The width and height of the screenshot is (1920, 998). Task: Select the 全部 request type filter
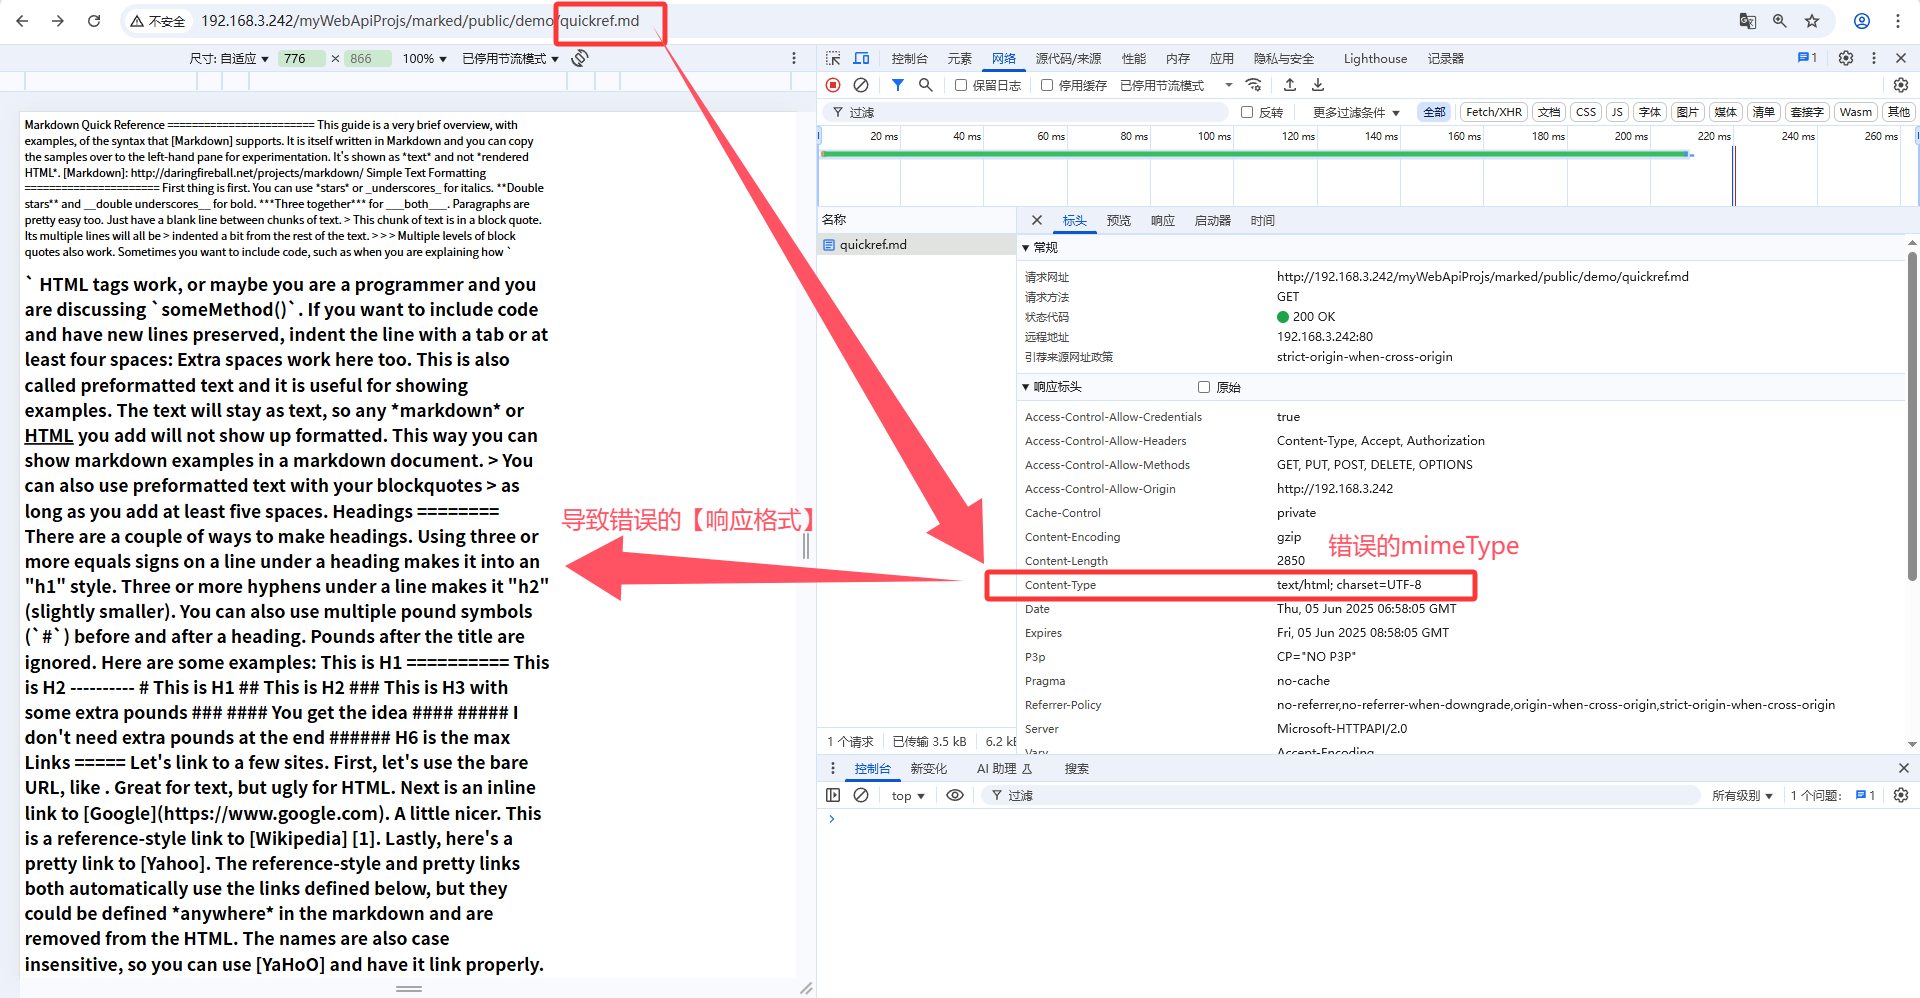click(1434, 112)
